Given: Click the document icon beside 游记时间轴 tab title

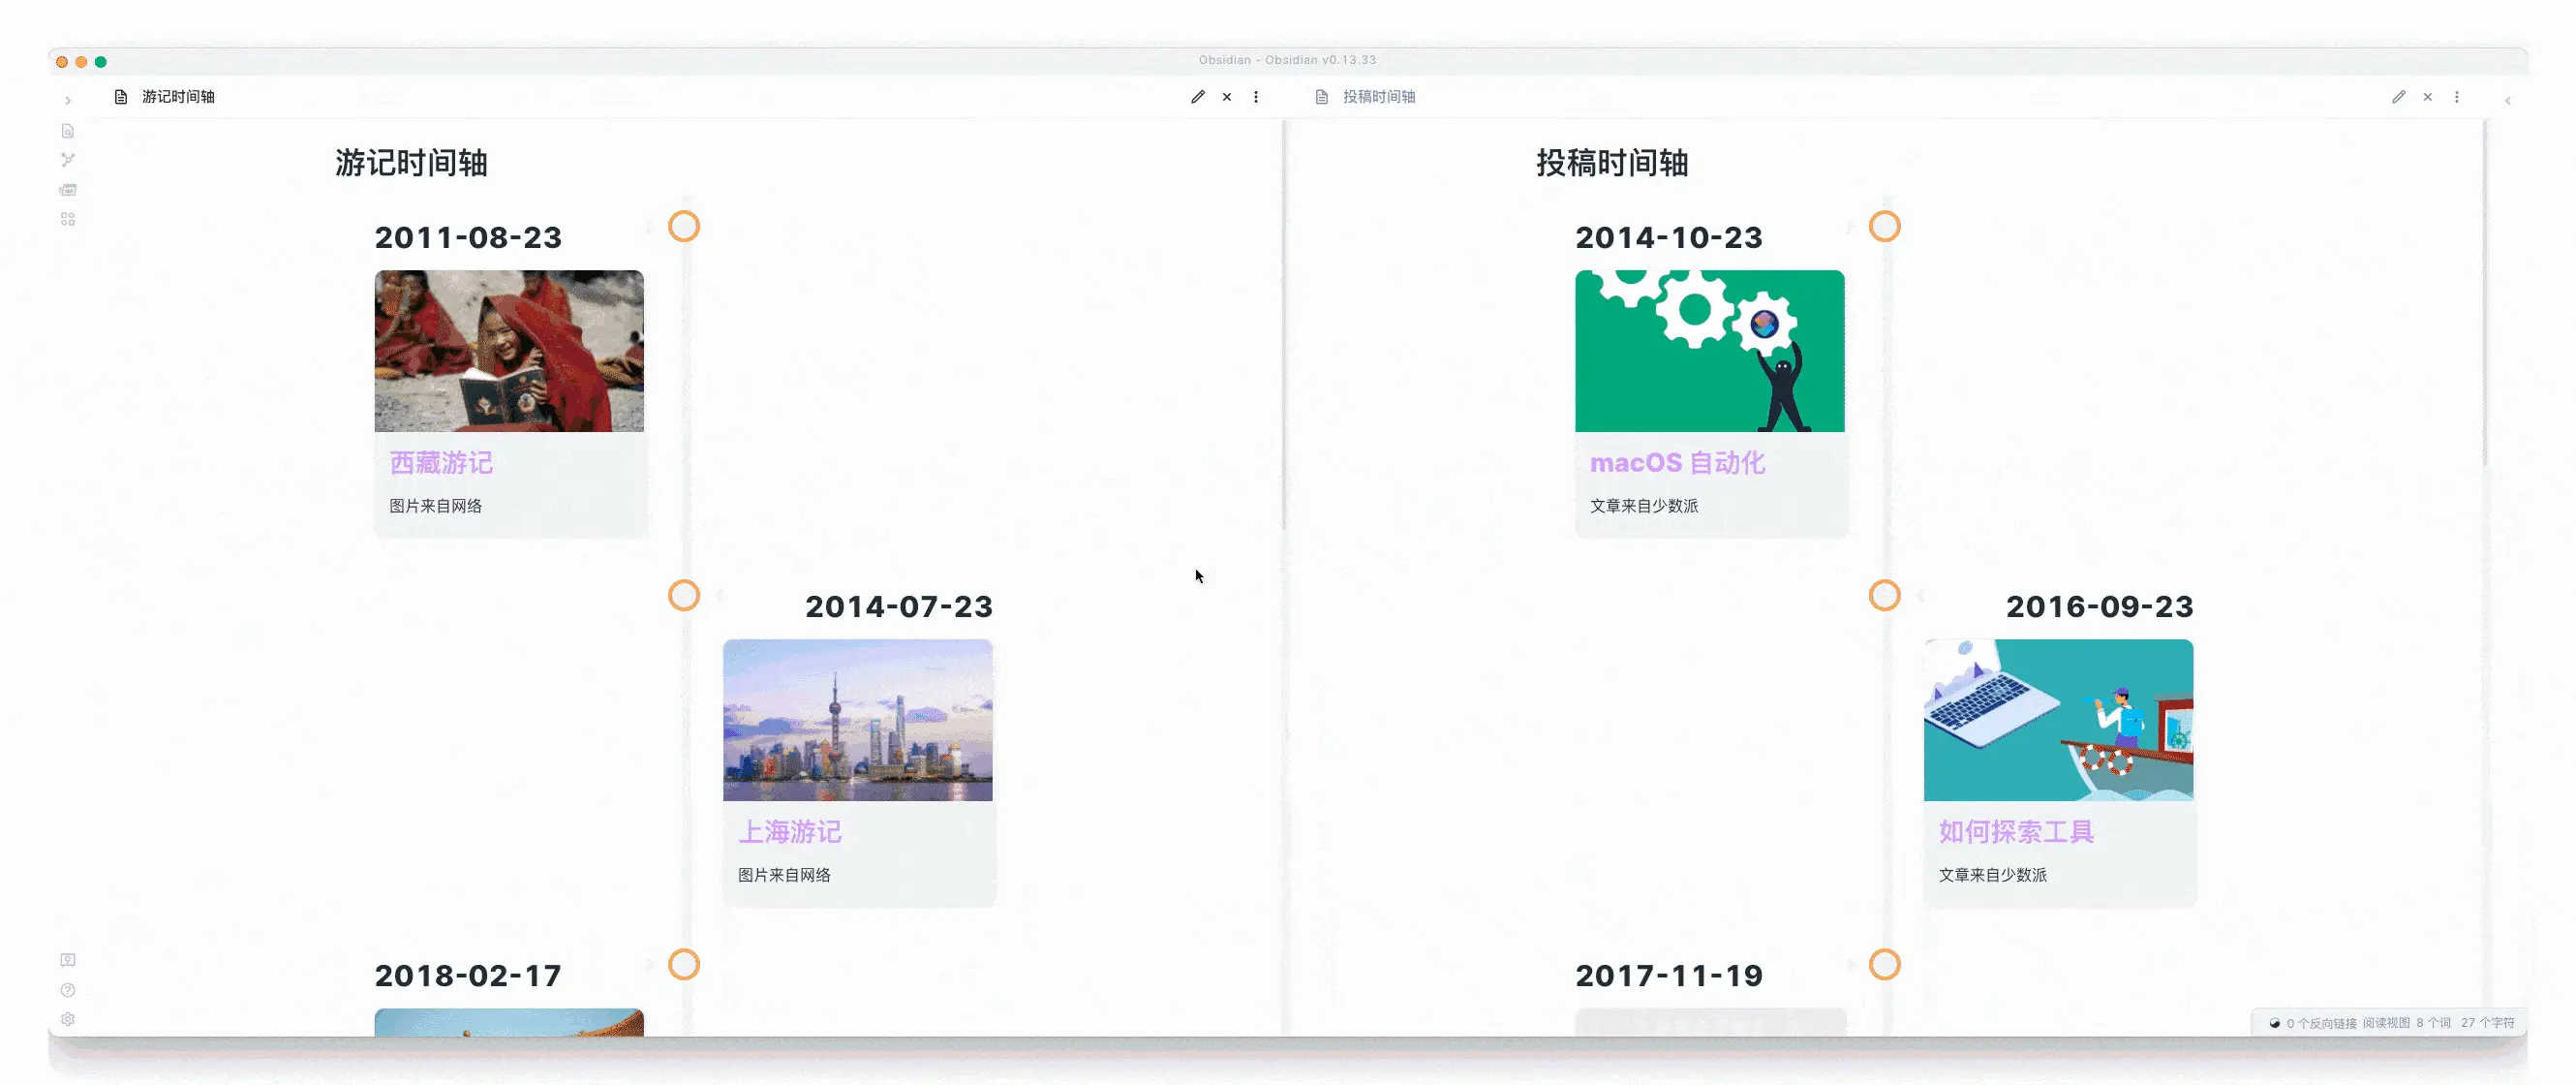Looking at the screenshot, I should click(121, 97).
